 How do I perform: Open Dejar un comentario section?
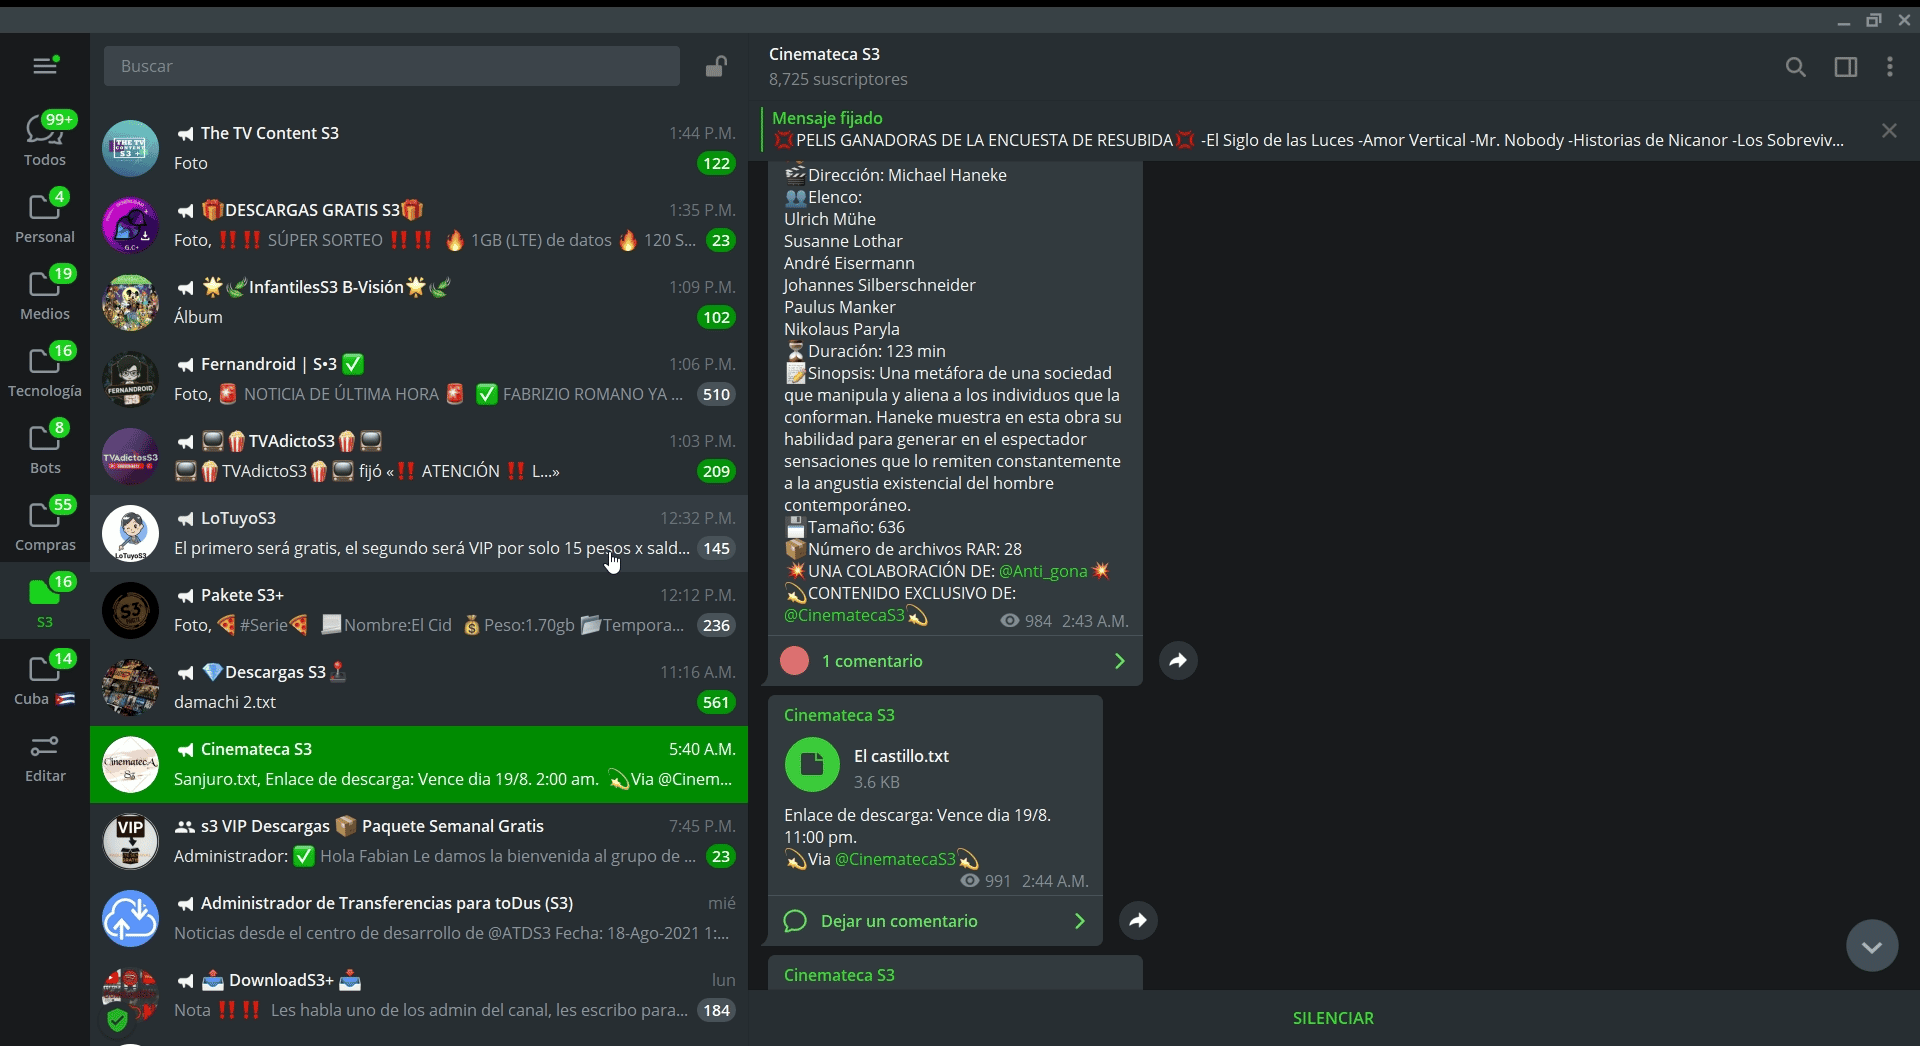tap(934, 921)
